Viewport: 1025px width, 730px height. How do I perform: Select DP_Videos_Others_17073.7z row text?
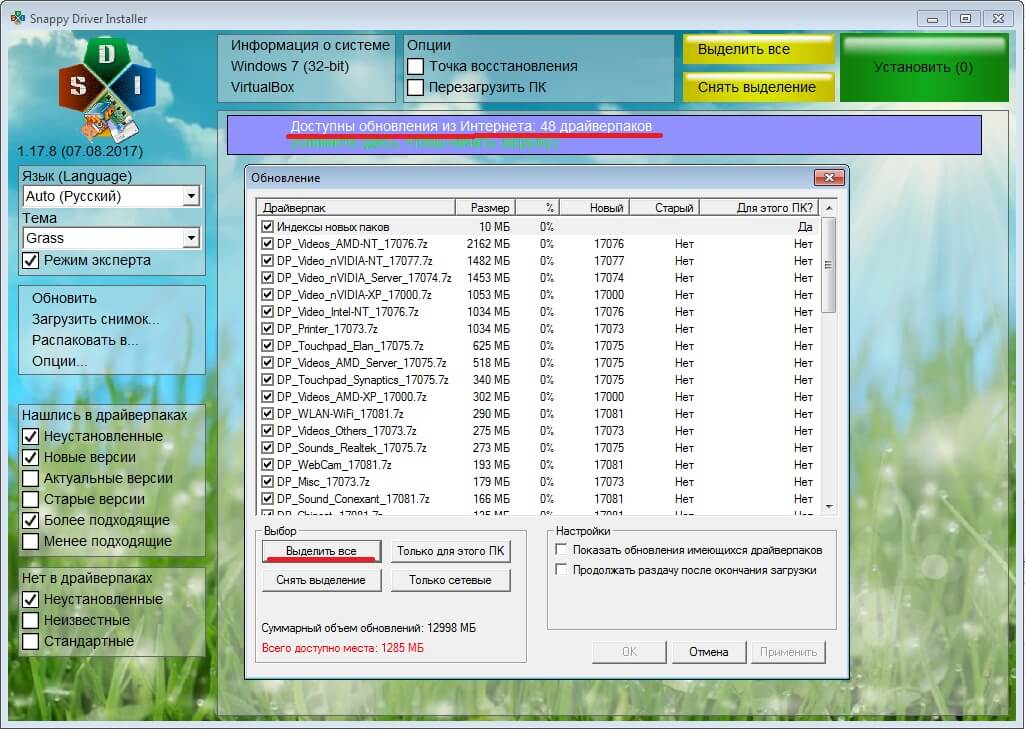click(x=346, y=431)
